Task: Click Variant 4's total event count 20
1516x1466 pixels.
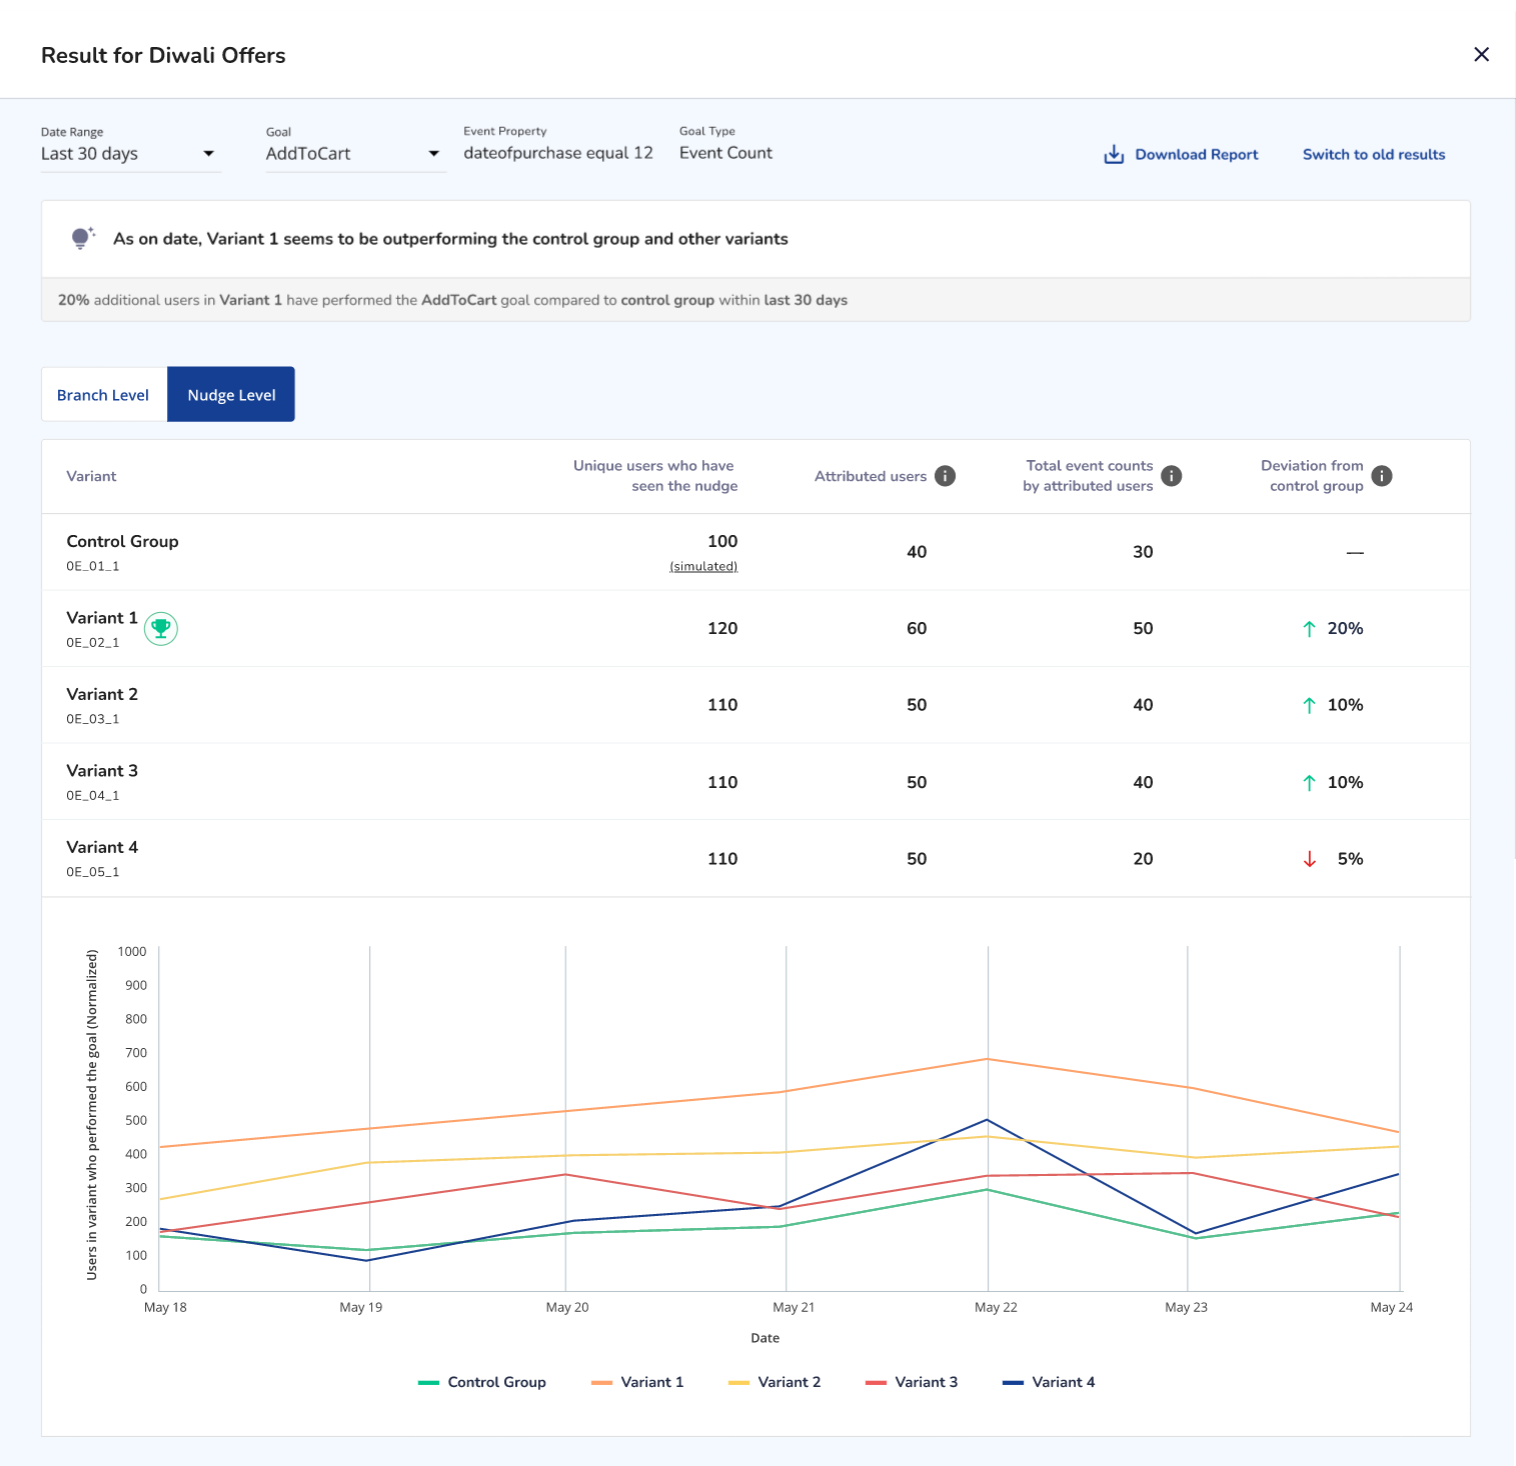Action: point(1143,859)
